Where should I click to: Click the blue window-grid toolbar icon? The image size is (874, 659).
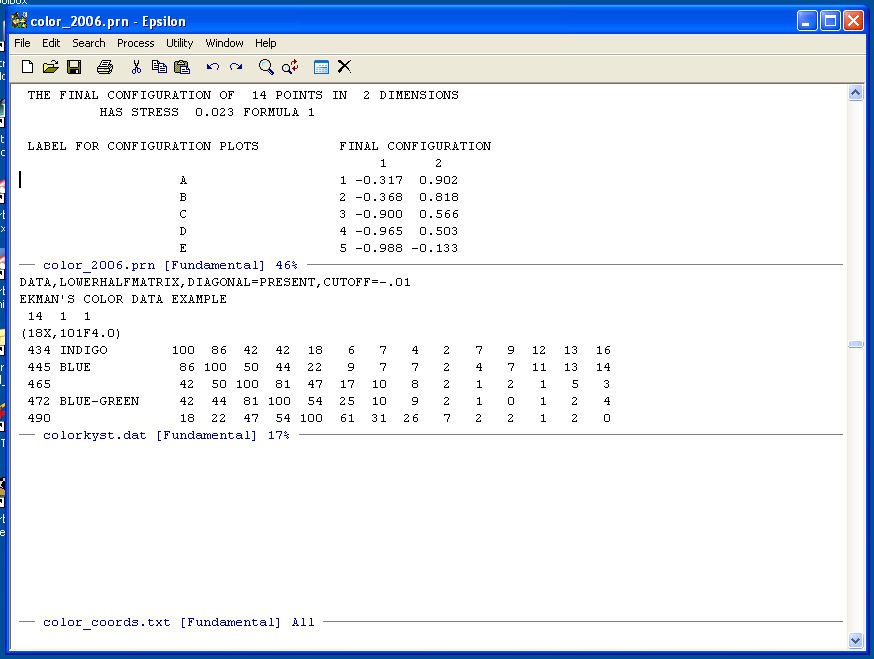[x=321, y=67]
